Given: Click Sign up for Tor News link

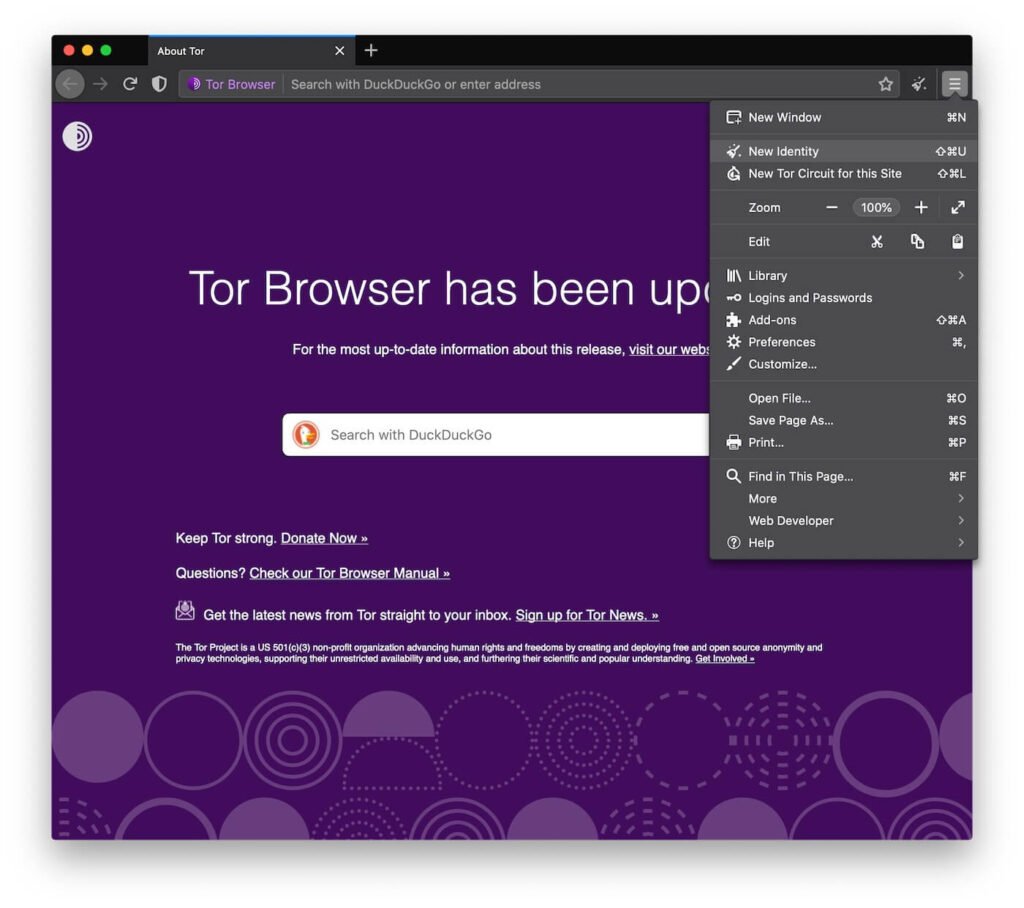Looking at the screenshot, I should click(x=587, y=615).
